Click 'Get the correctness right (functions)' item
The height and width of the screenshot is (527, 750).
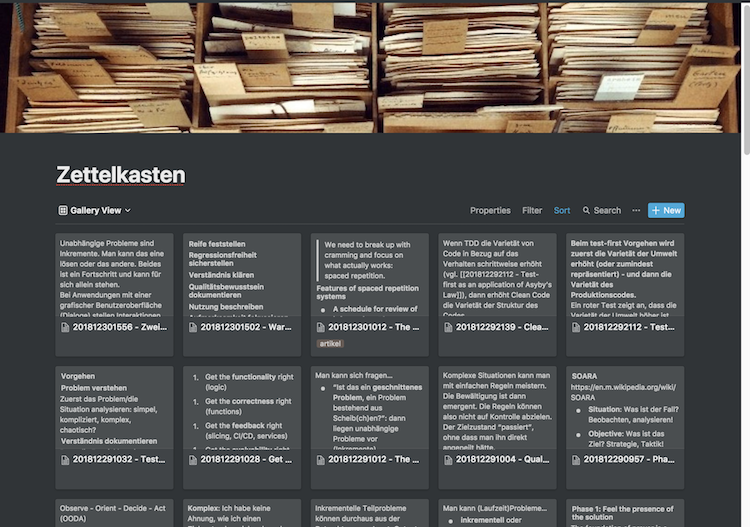tap(248, 406)
